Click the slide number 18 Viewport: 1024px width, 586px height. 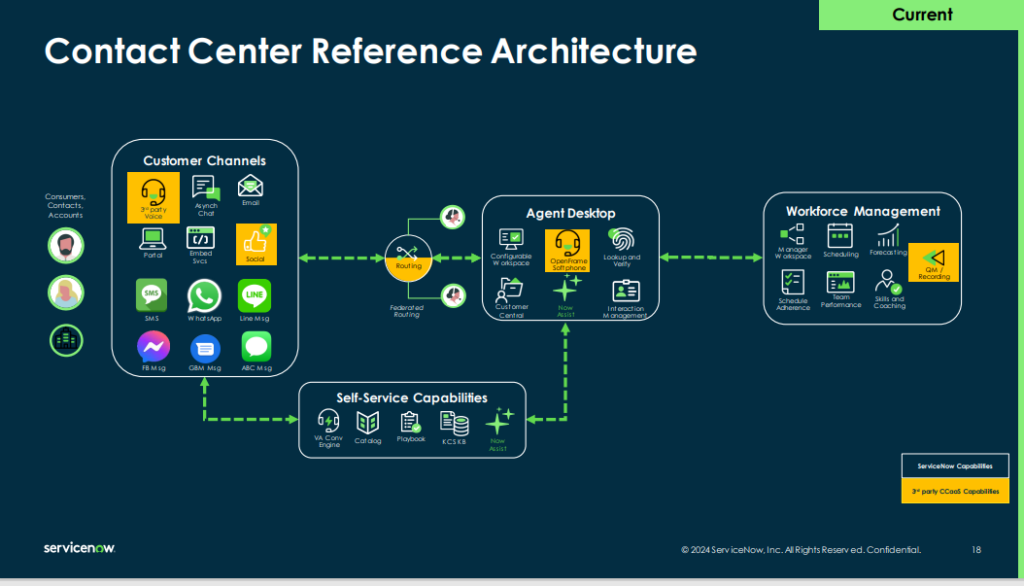coord(976,550)
